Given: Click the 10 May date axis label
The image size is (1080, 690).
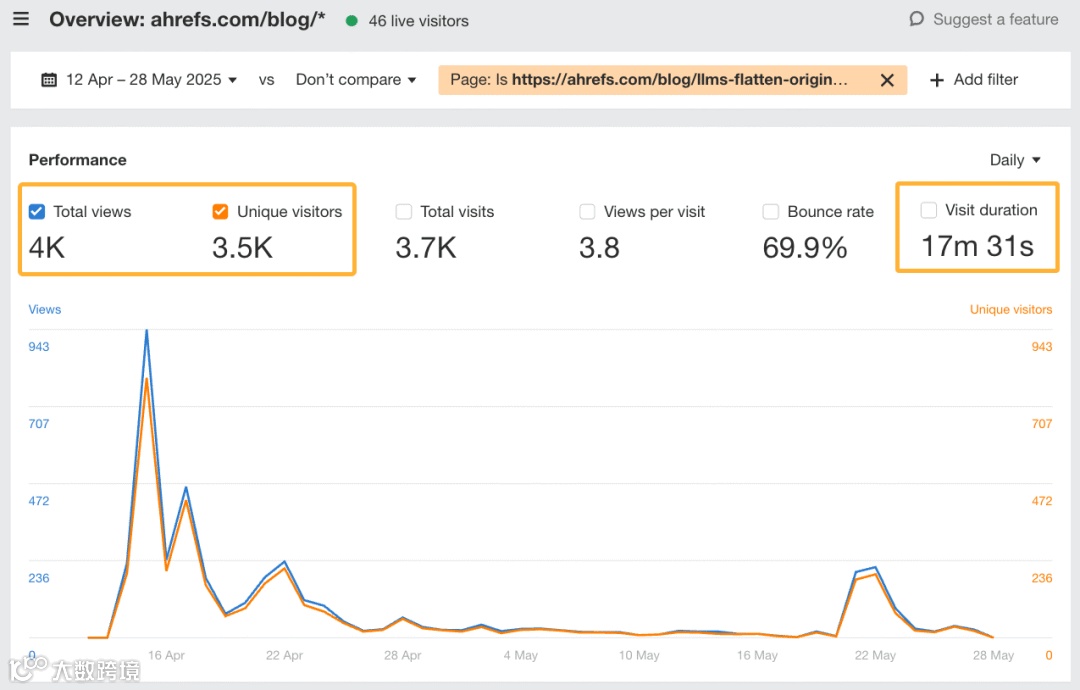Looking at the screenshot, I should [x=638, y=655].
